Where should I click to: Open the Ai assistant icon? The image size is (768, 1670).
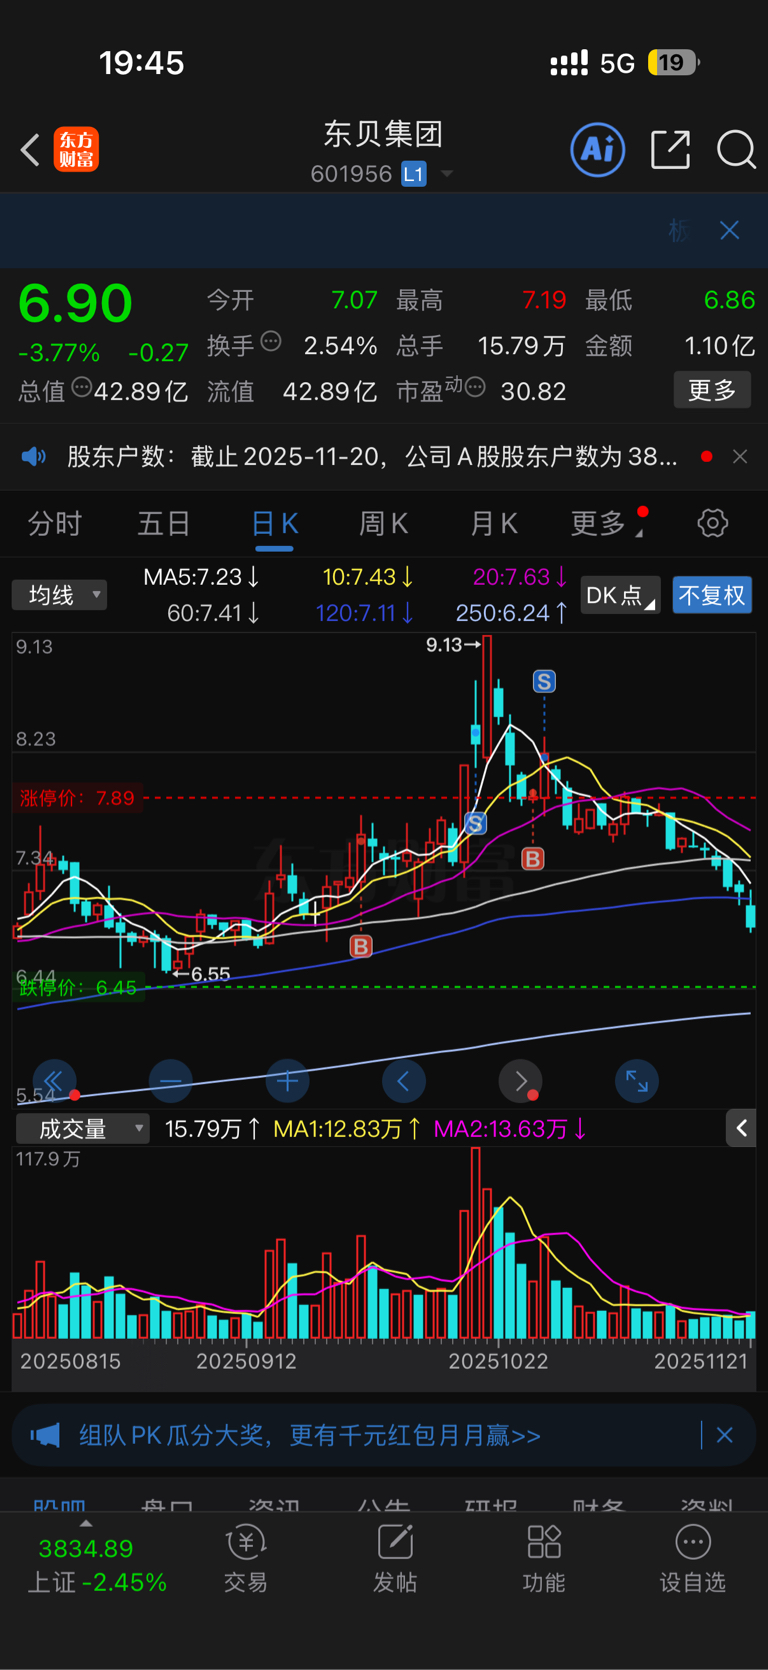(598, 150)
